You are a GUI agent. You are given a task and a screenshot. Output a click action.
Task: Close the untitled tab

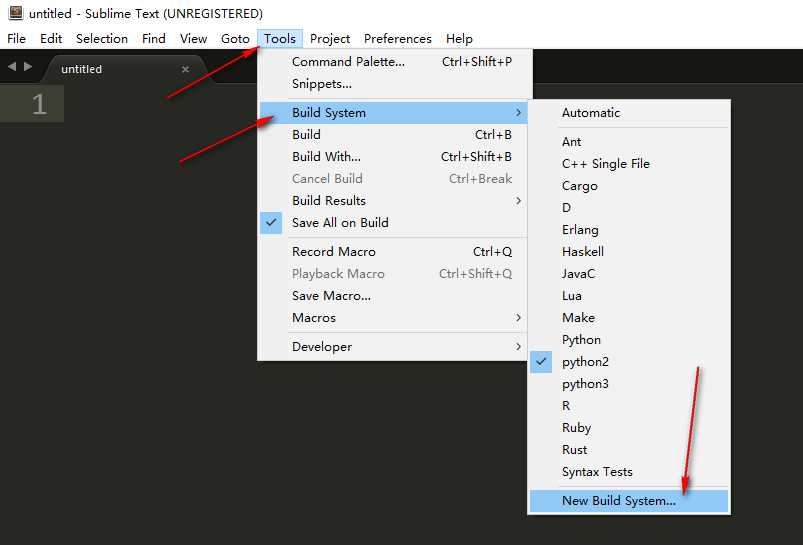click(x=185, y=69)
